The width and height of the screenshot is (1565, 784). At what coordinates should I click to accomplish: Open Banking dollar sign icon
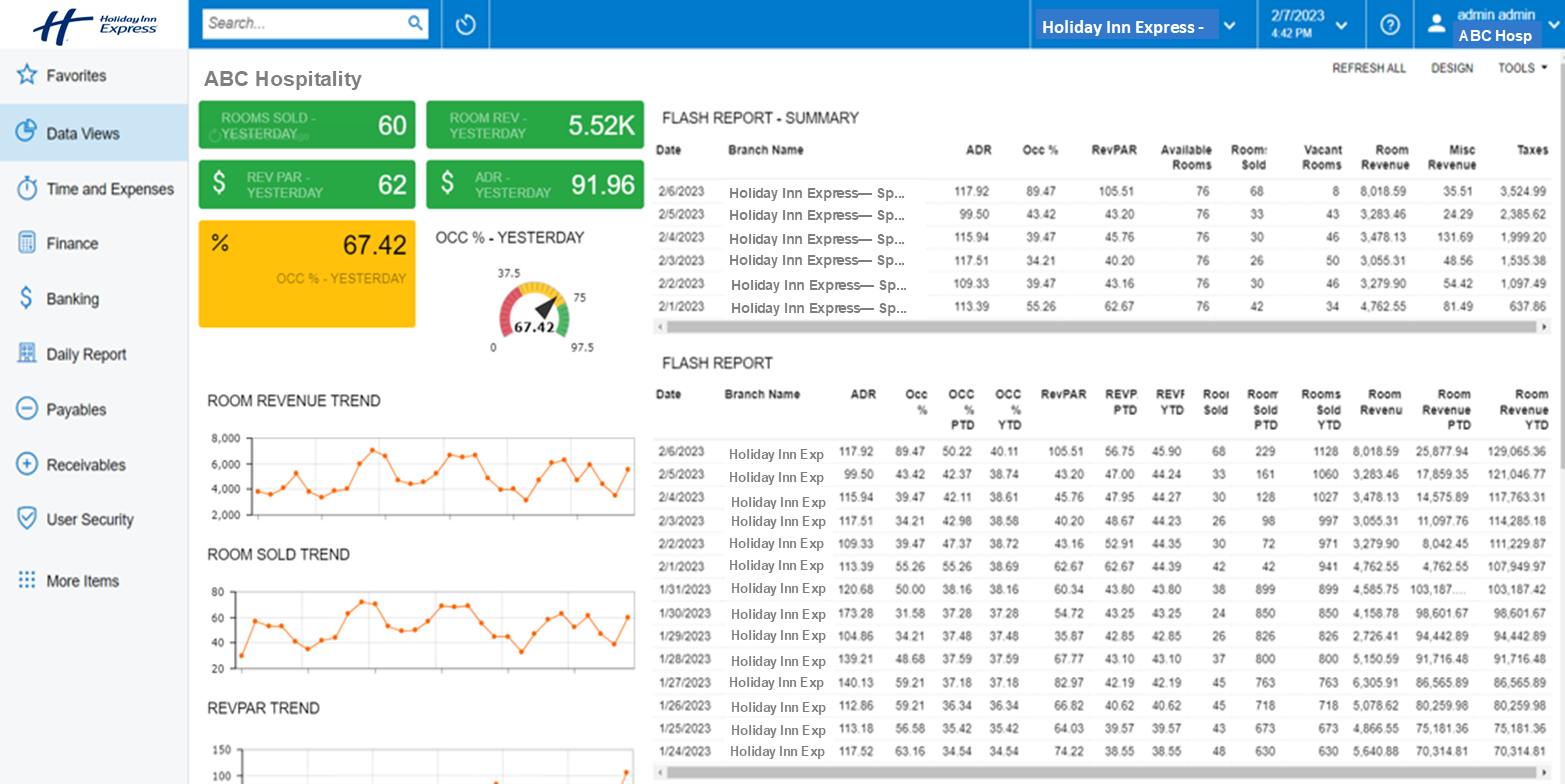pyautogui.click(x=27, y=298)
